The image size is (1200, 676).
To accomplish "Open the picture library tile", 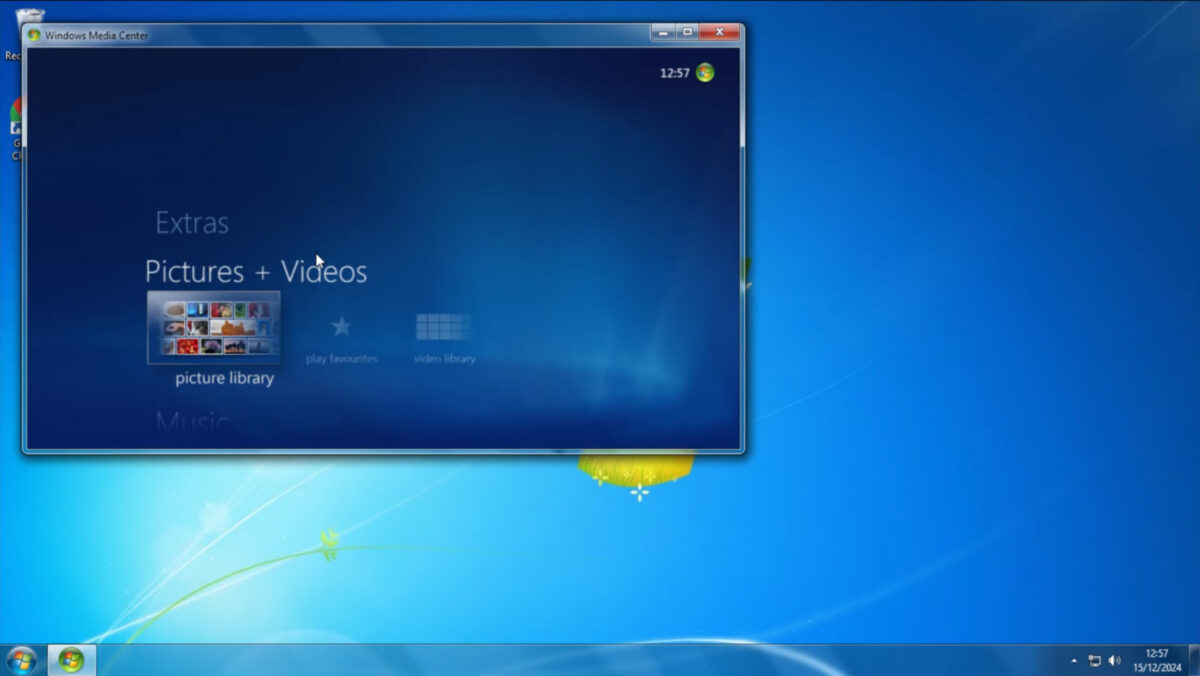I will click(213, 330).
